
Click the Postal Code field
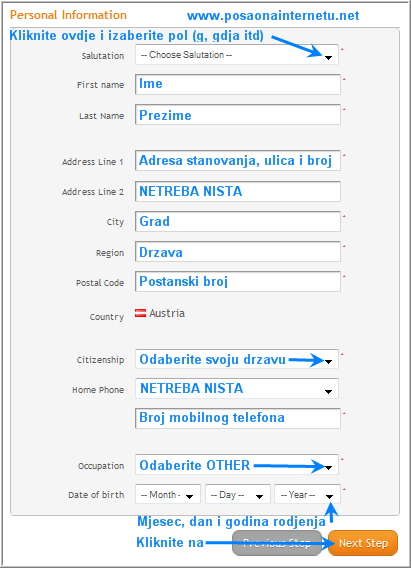(x=238, y=281)
